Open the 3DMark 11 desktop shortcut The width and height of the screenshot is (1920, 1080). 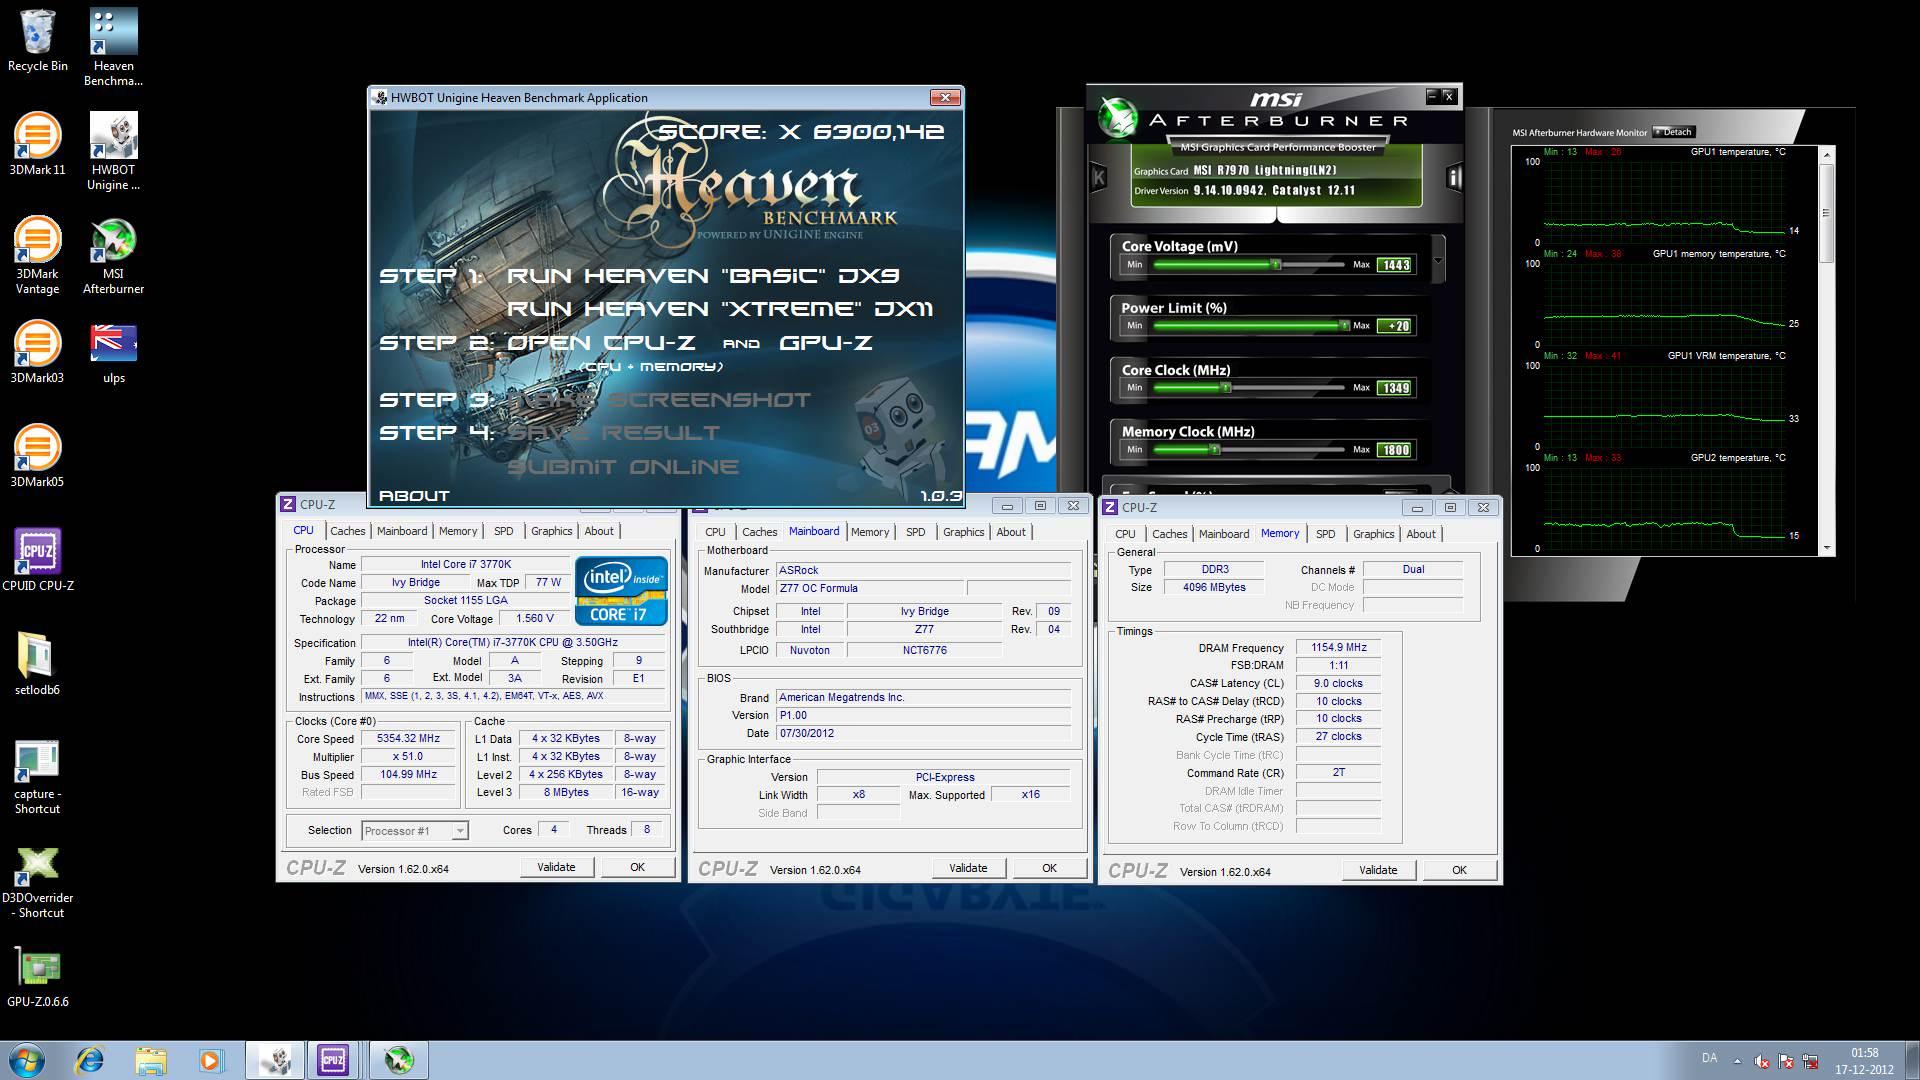click(x=37, y=144)
